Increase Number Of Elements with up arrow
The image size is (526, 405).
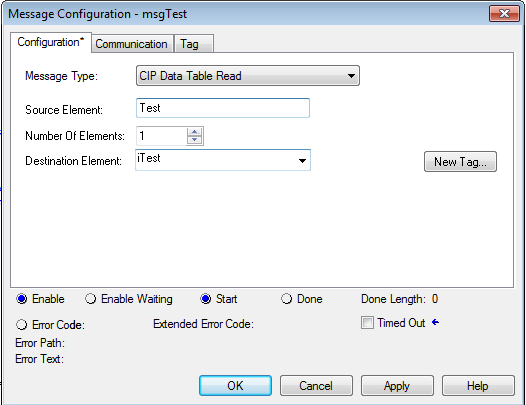click(x=195, y=132)
